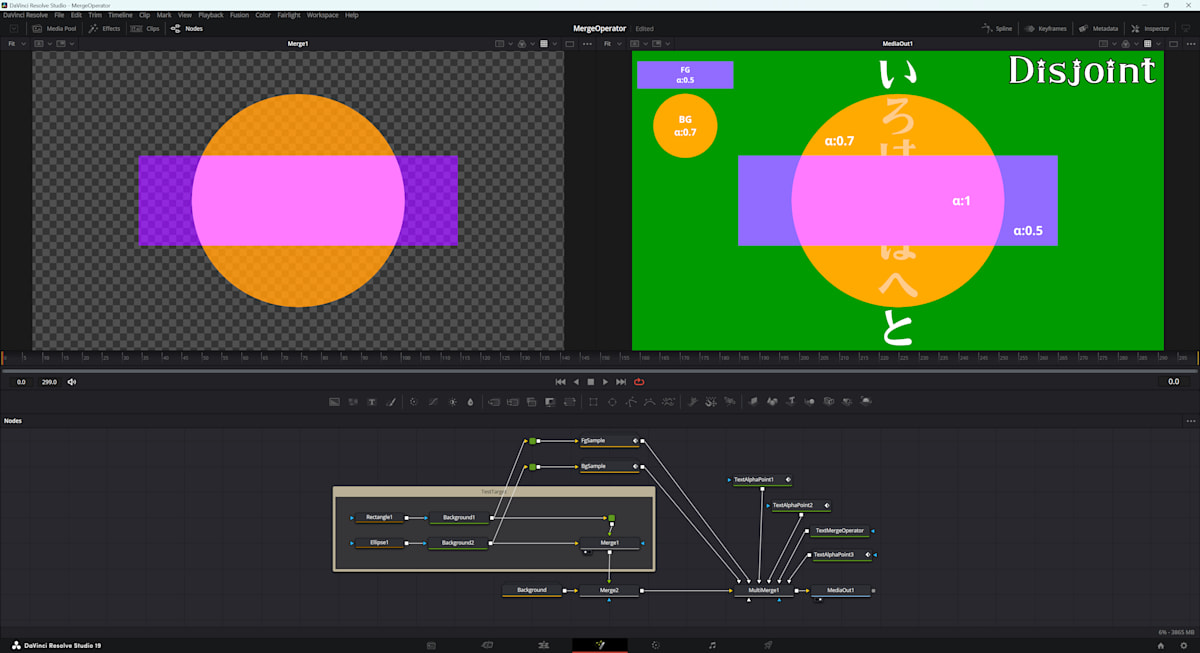This screenshot has width=1200, height=653.
Task: Switch to the Media page
Action: tap(431, 645)
